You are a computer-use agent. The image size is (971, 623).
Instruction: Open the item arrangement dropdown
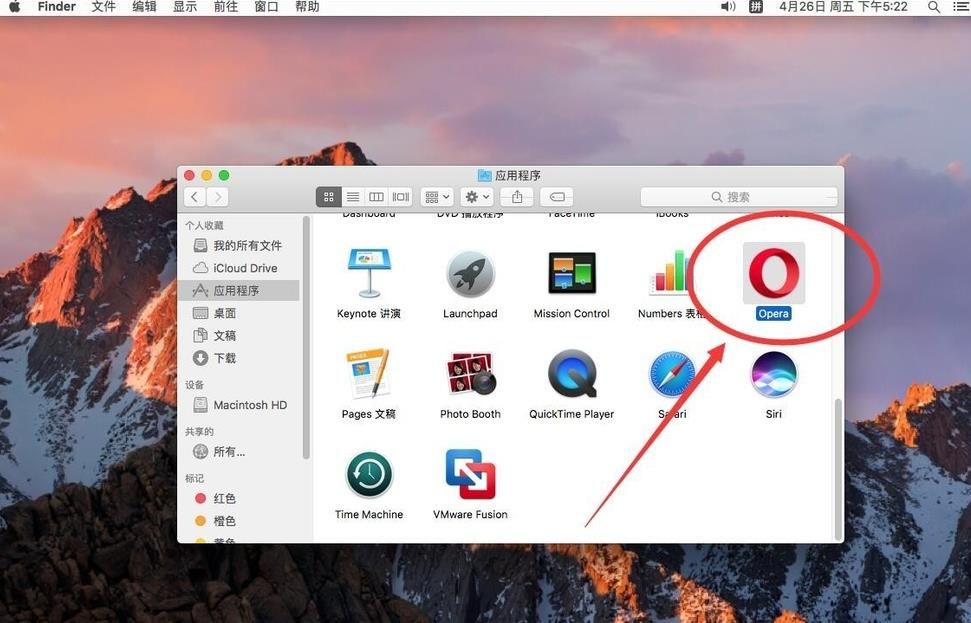437,197
